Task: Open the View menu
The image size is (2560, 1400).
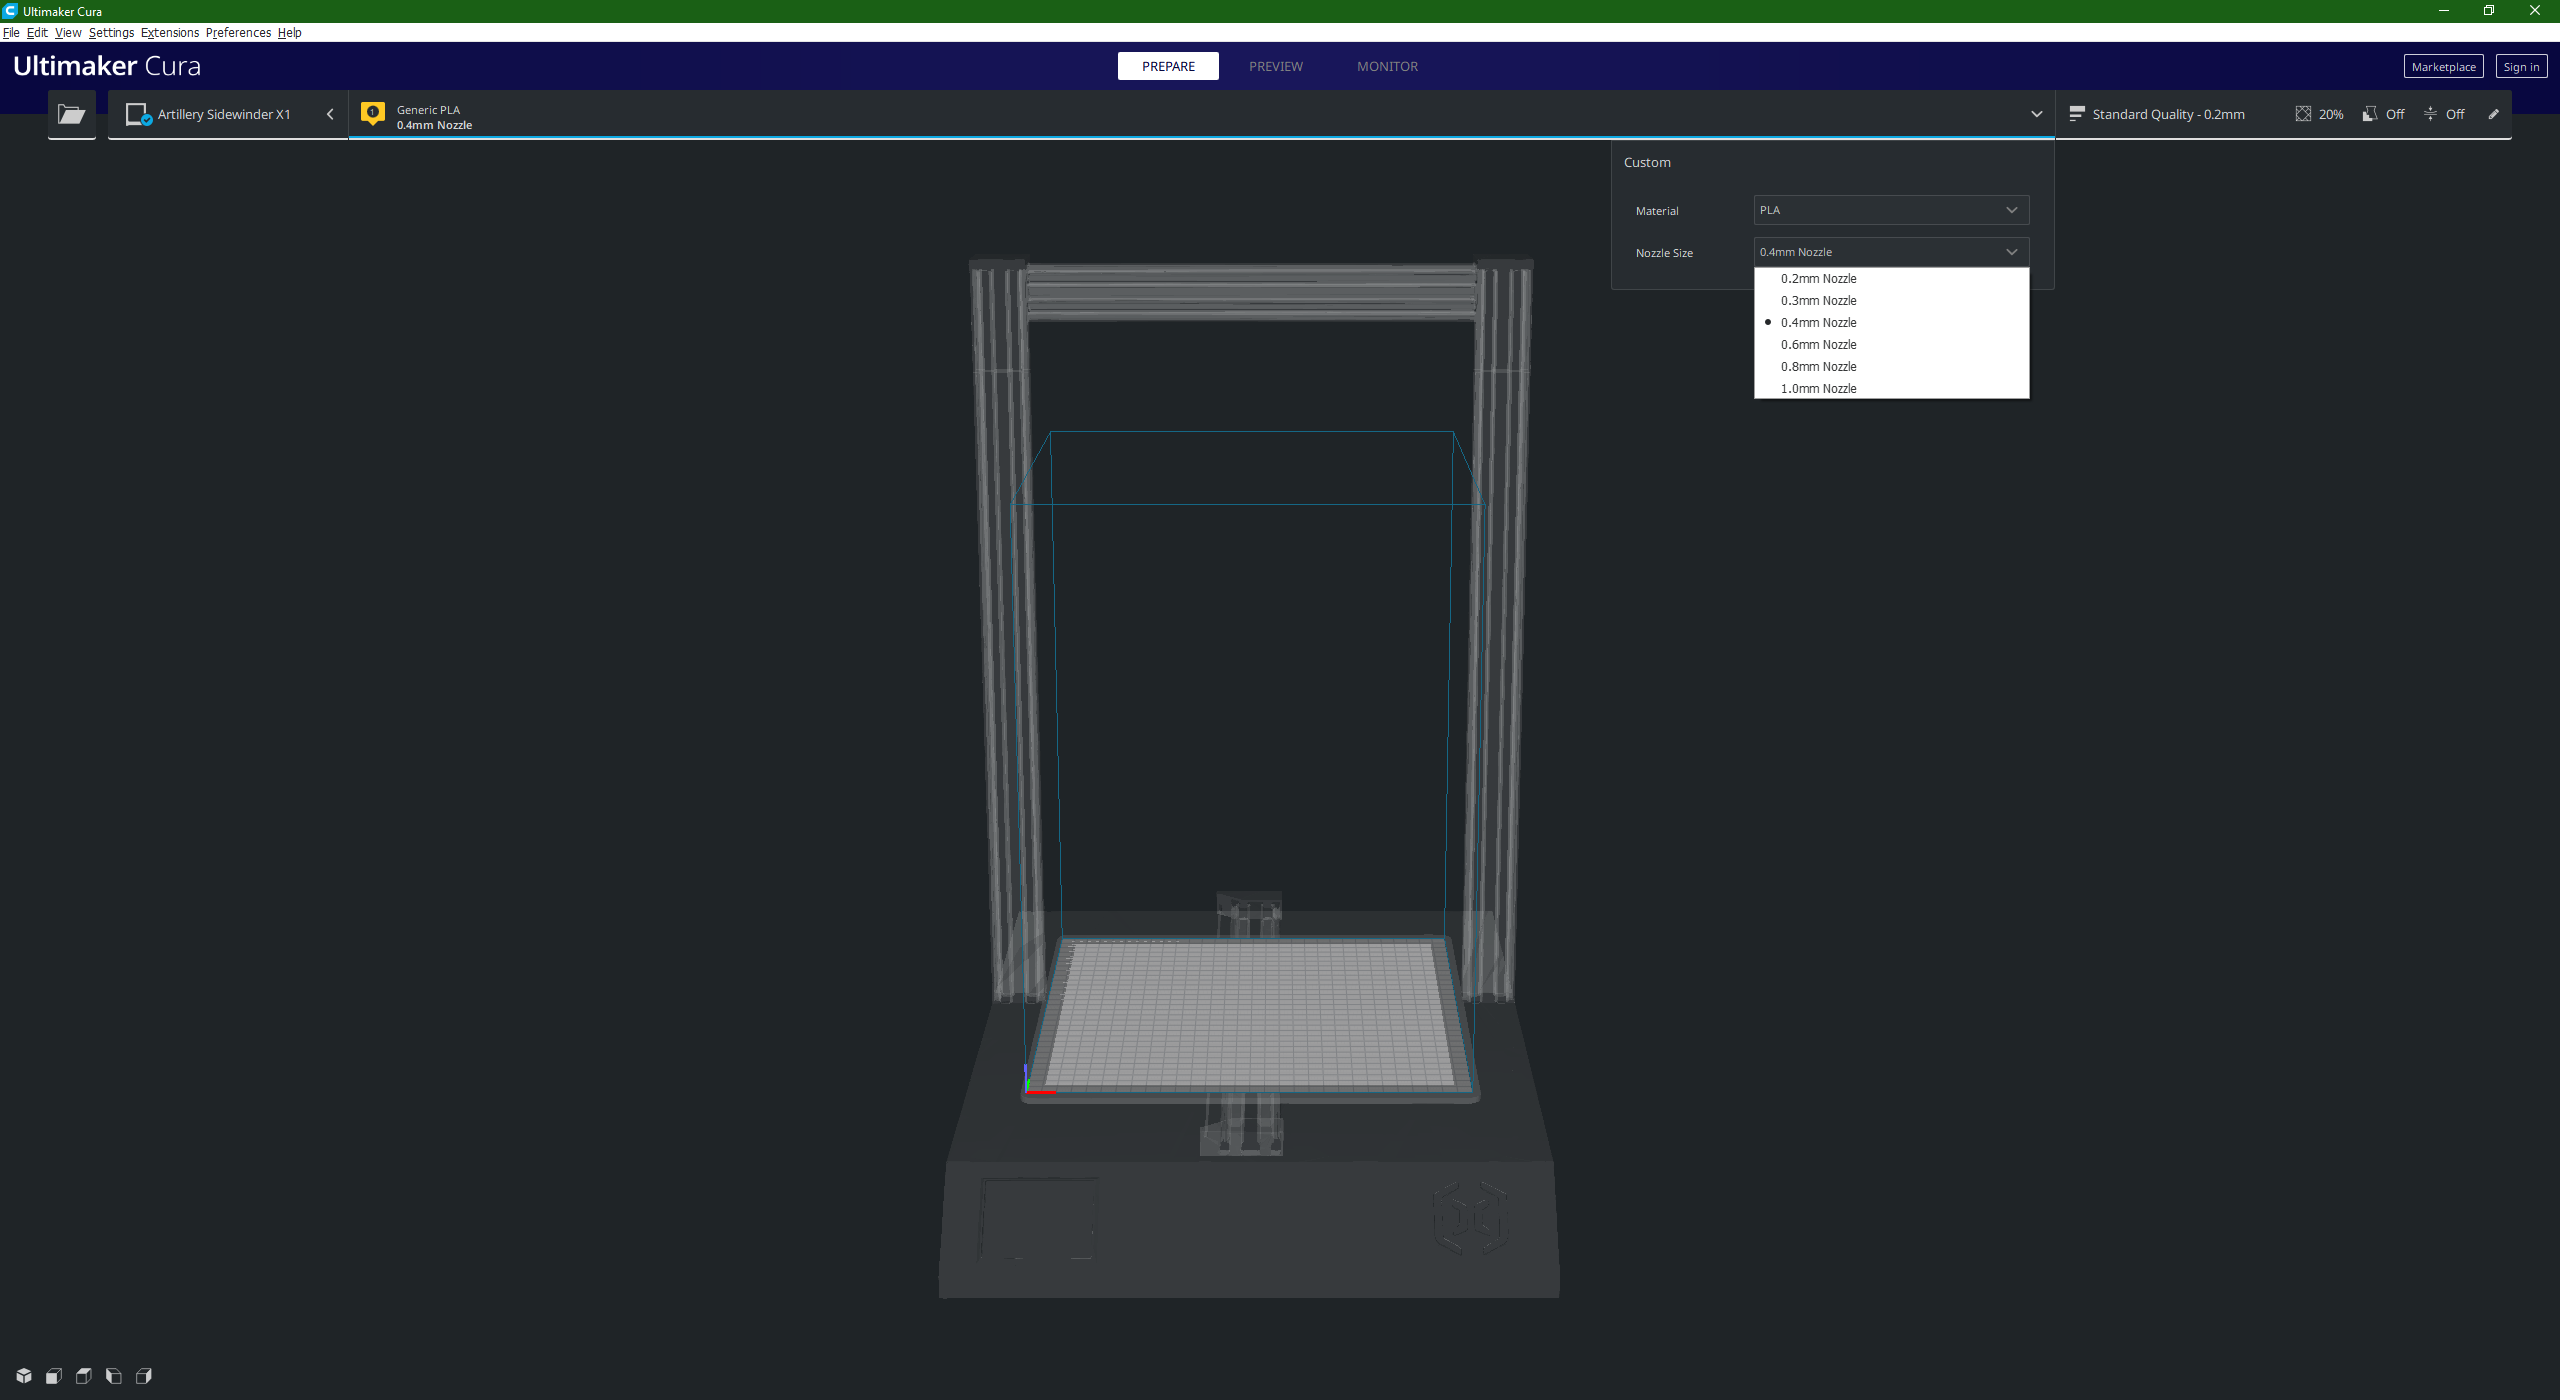Action: tap(68, 32)
